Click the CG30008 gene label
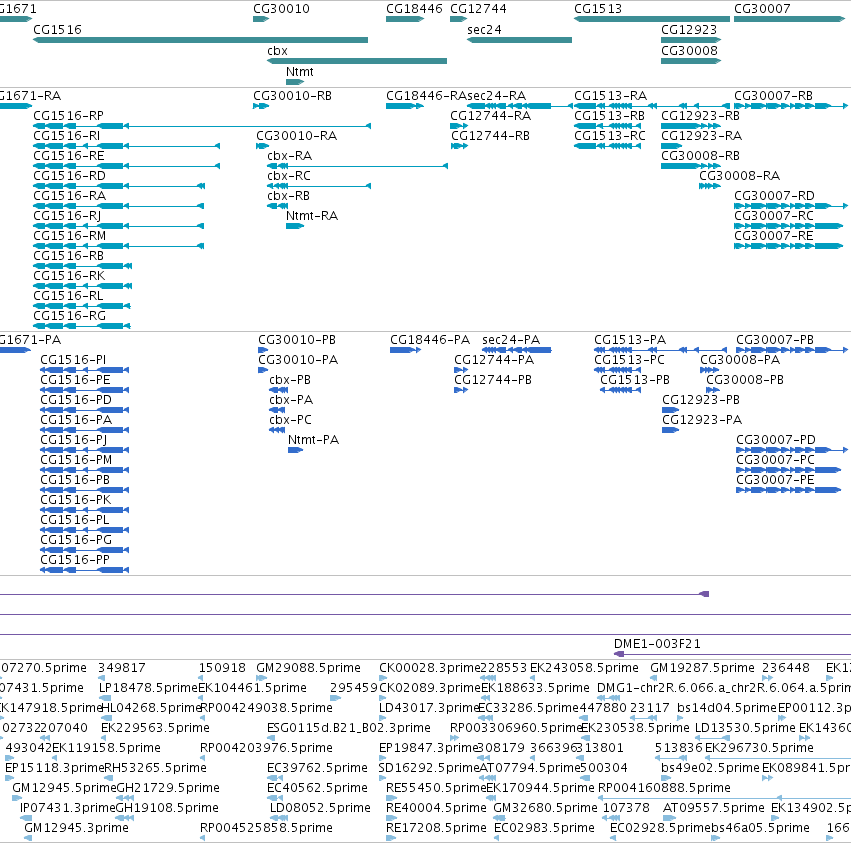This screenshot has width=851, height=843. 689,50
